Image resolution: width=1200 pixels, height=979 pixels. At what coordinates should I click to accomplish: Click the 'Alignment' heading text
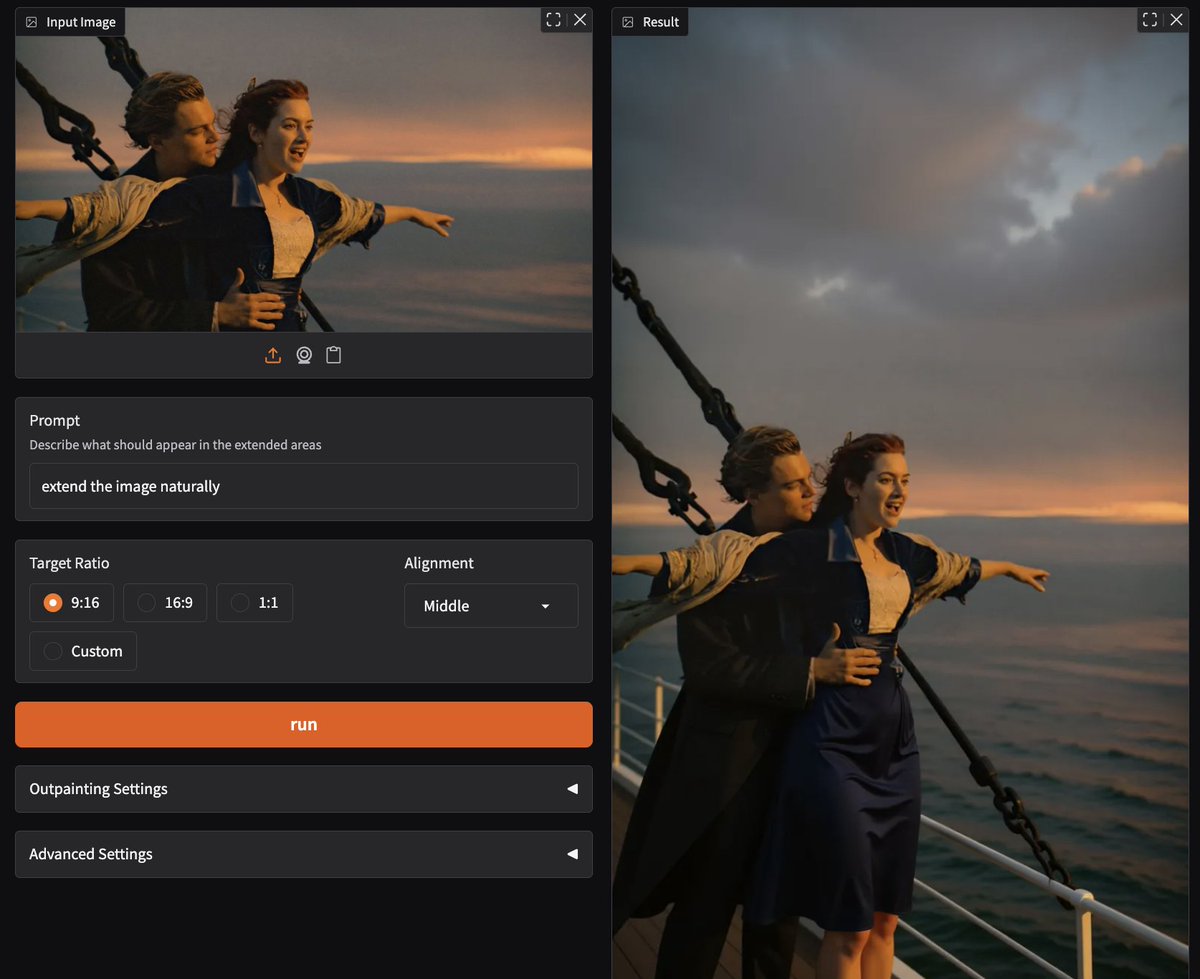tap(439, 563)
